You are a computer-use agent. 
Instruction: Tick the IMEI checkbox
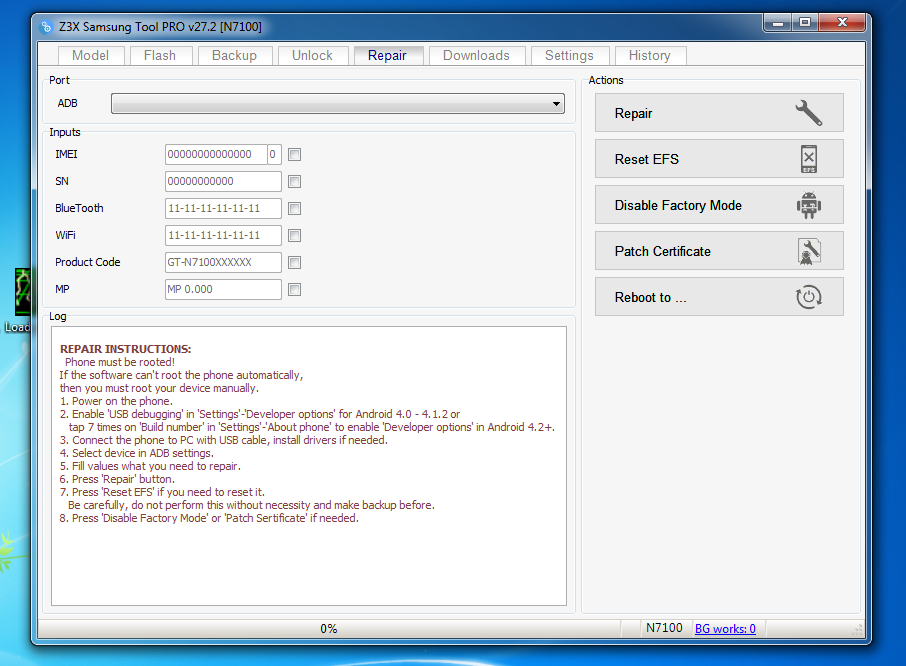tap(295, 154)
